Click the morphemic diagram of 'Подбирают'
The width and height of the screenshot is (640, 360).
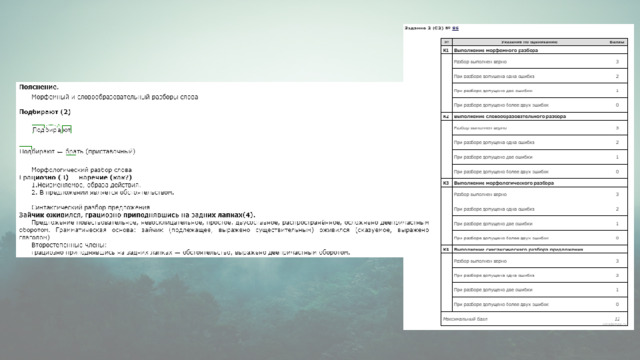click(x=52, y=129)
